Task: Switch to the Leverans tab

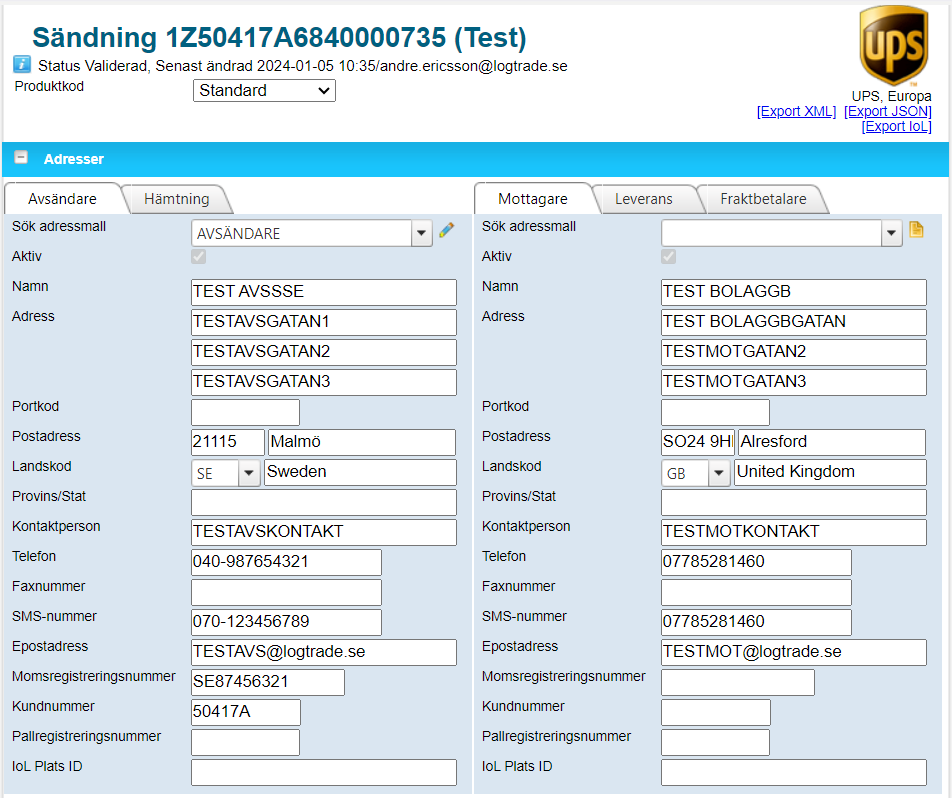Action: [643, 199]
